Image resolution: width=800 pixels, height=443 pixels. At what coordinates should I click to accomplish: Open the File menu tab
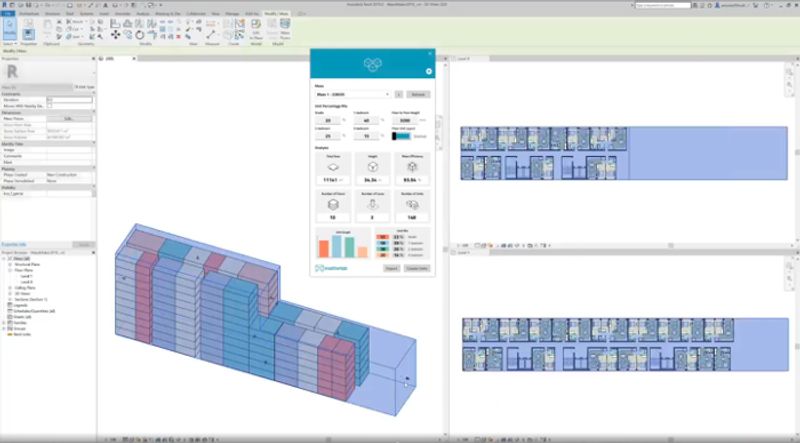pyautogui.click(x=9, y=13)
